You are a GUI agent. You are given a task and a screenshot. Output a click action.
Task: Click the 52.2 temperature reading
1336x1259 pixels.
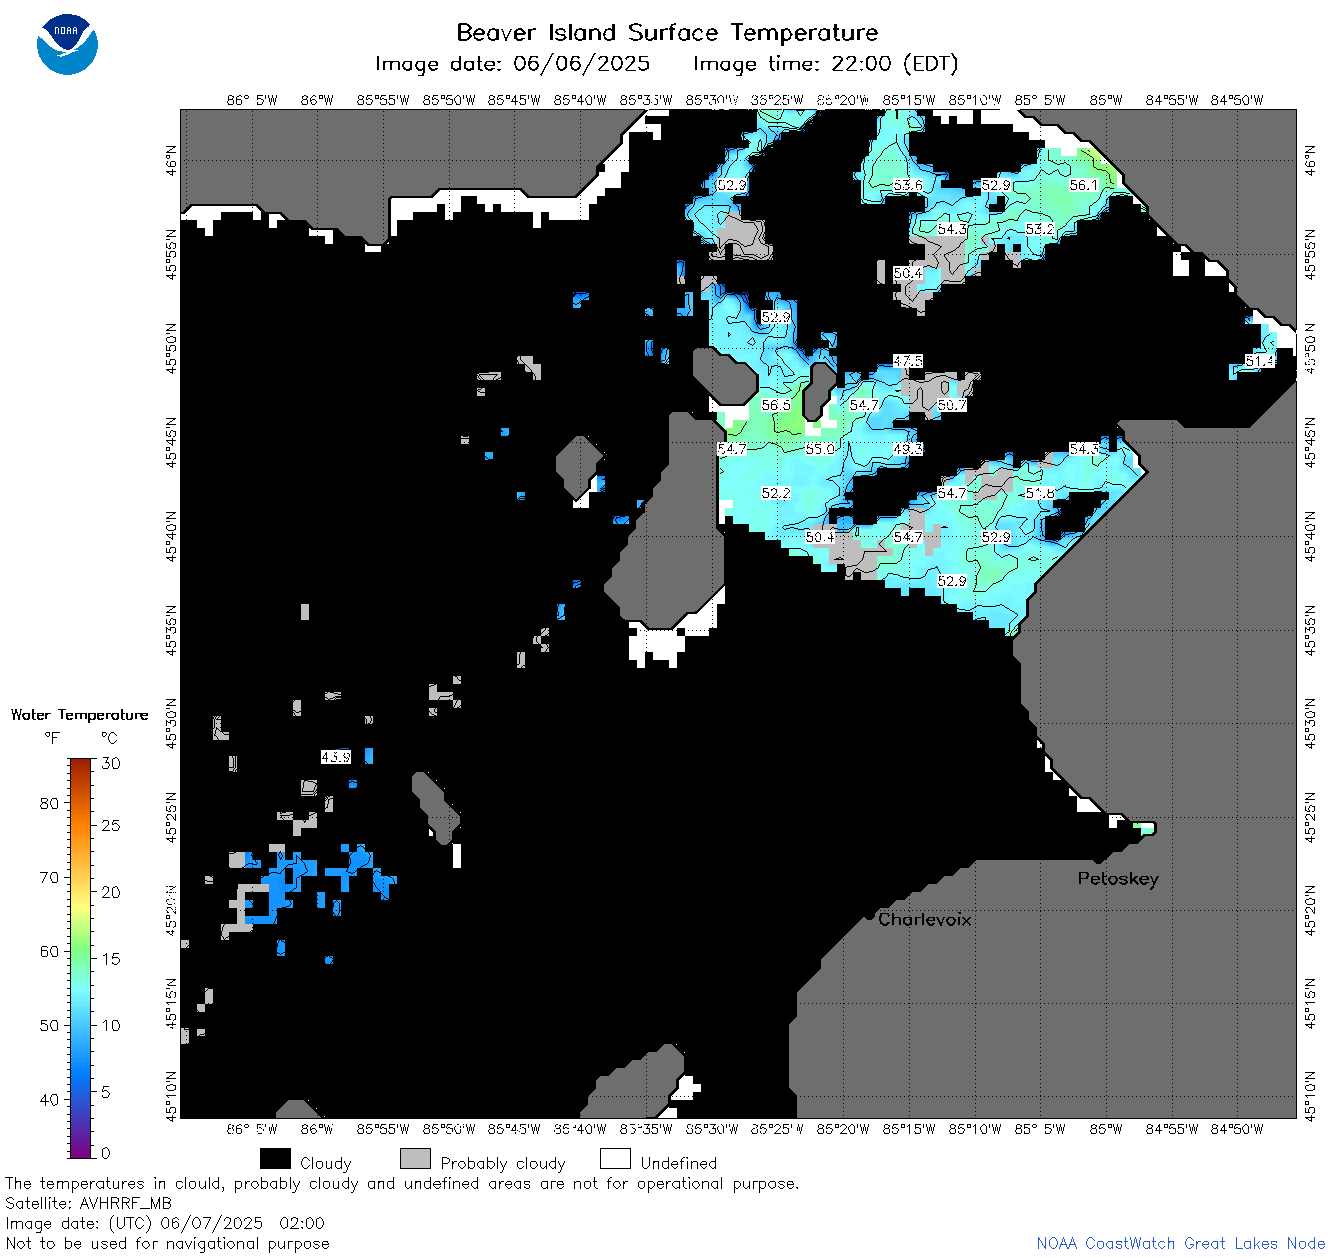pyautogui.click(x=776, y=493)
